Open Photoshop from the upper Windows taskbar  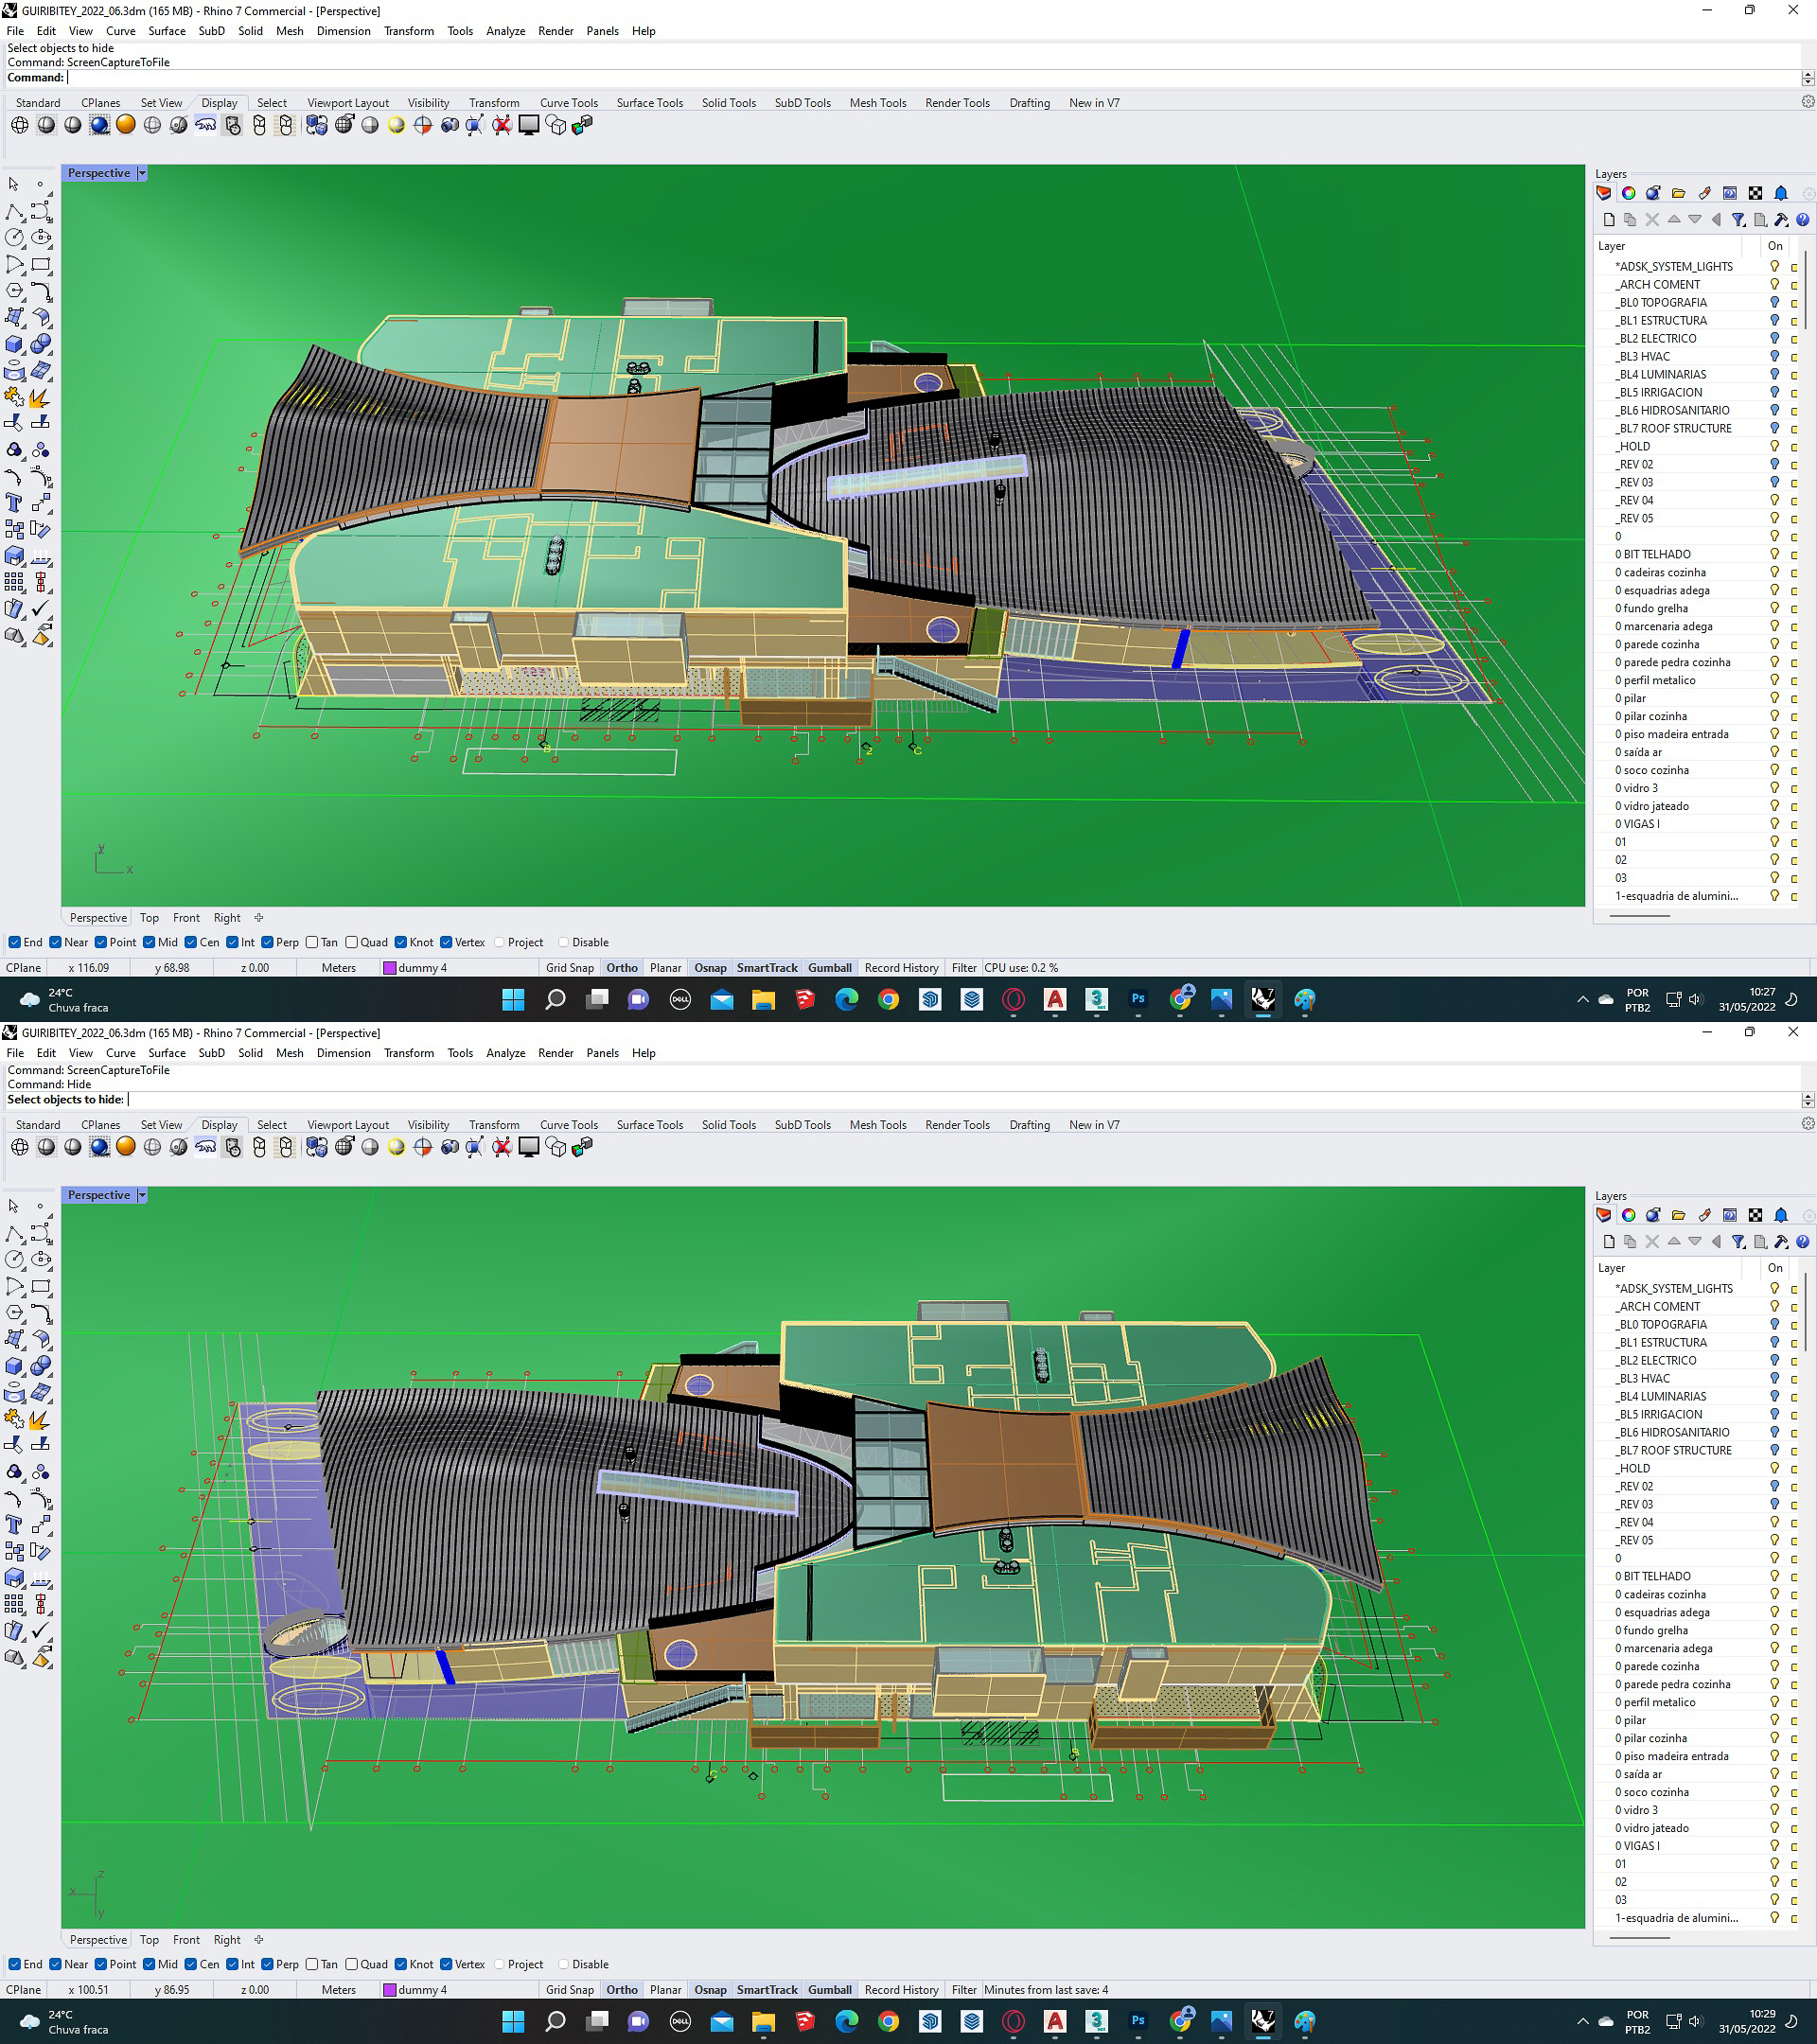pyautogui.click(x=1138, y=999)
